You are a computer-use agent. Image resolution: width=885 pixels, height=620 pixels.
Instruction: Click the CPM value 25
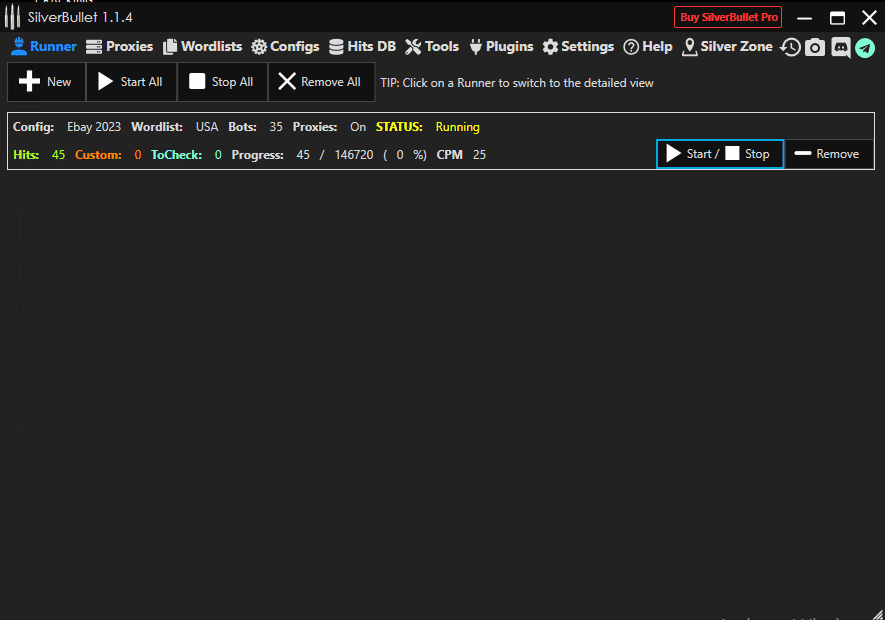coord(479,155)
